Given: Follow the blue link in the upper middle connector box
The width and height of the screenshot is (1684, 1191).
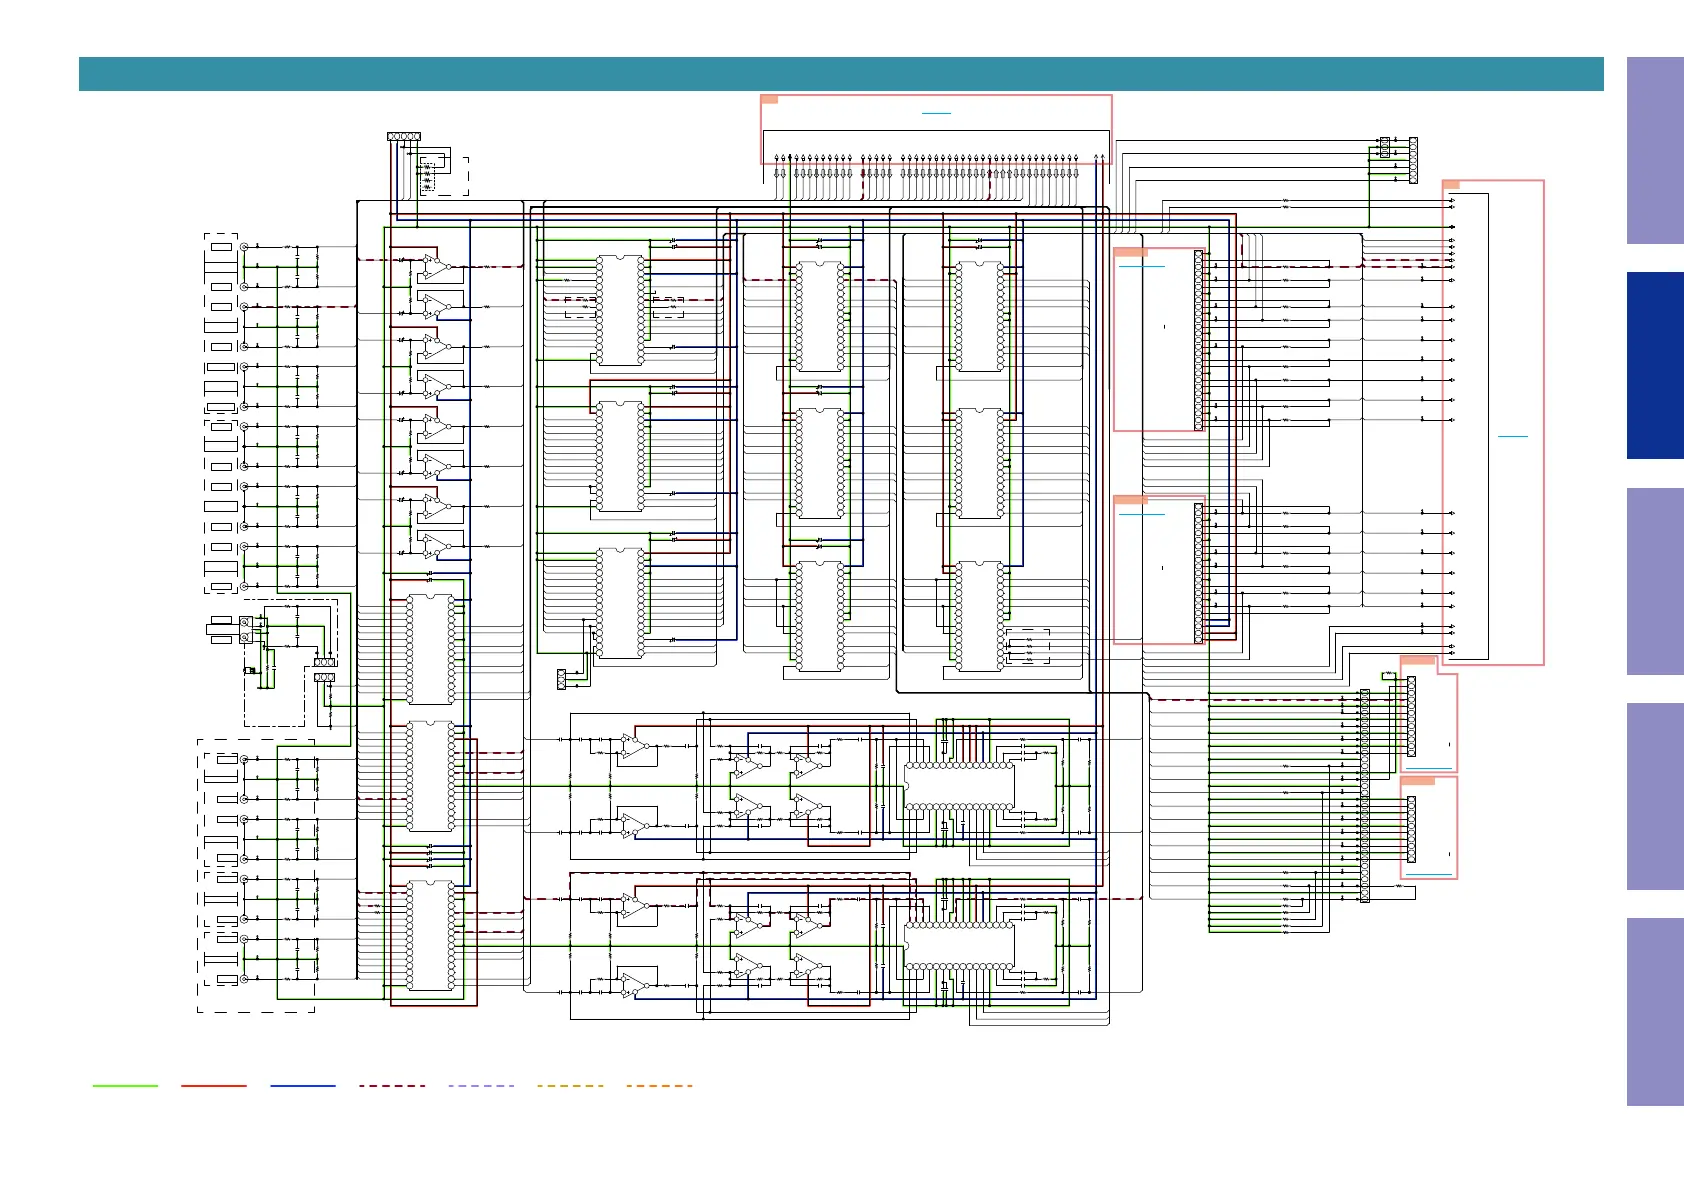Looking at the screenshot, I should click(x=1141, y=267).
